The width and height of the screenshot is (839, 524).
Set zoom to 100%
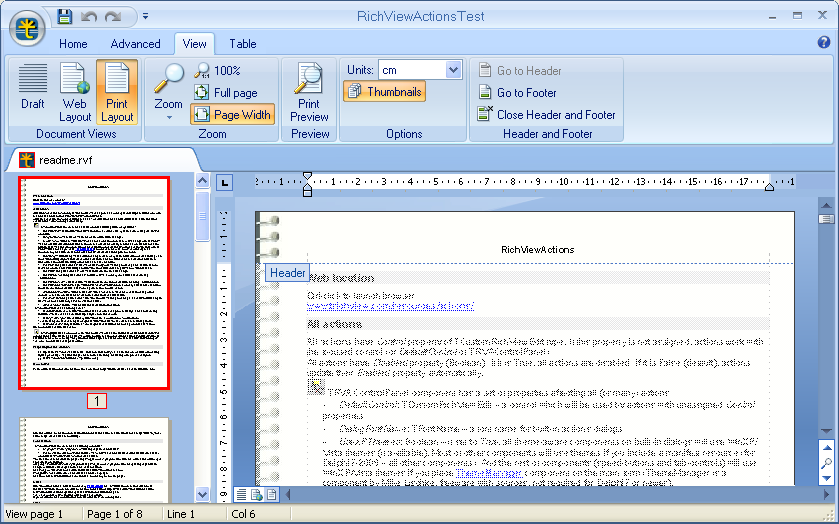pos(217,71)
